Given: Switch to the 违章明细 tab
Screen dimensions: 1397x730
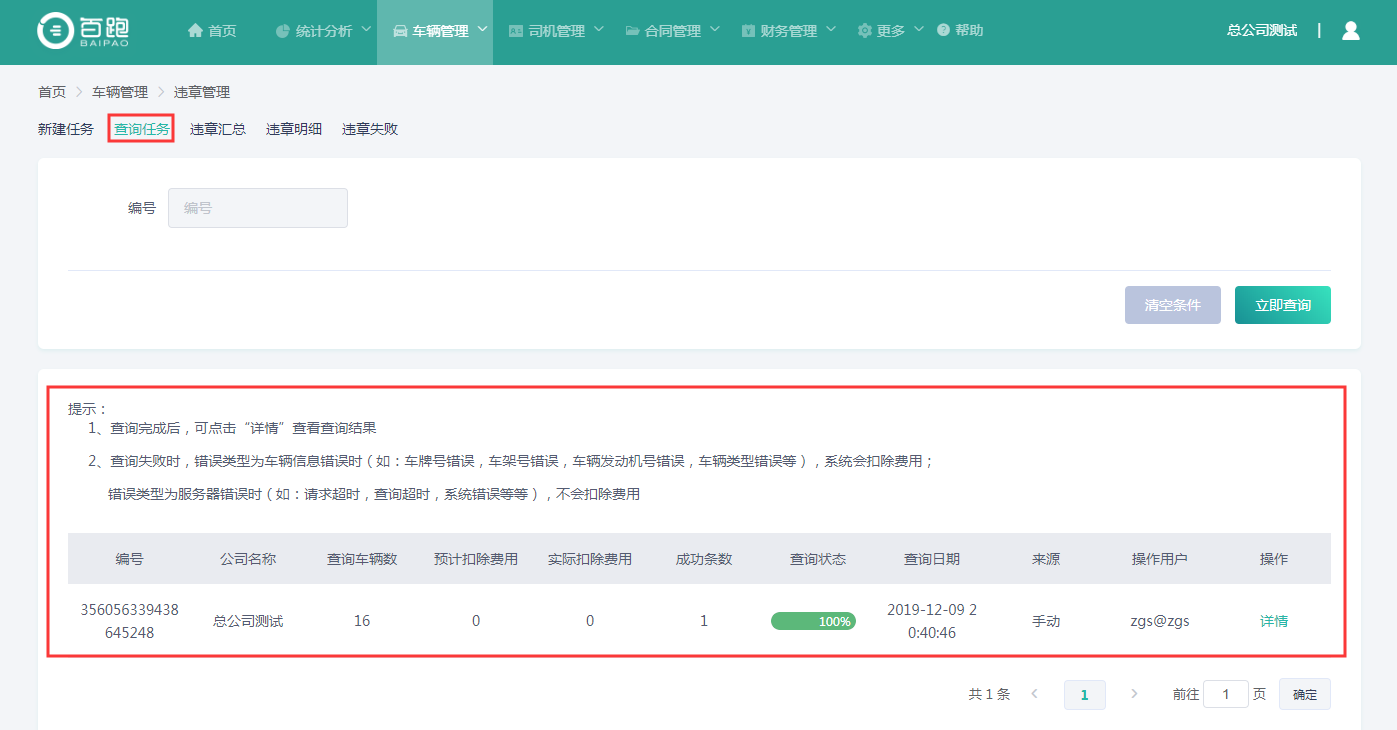Looking at the screenshot, I should pos(294,129).
